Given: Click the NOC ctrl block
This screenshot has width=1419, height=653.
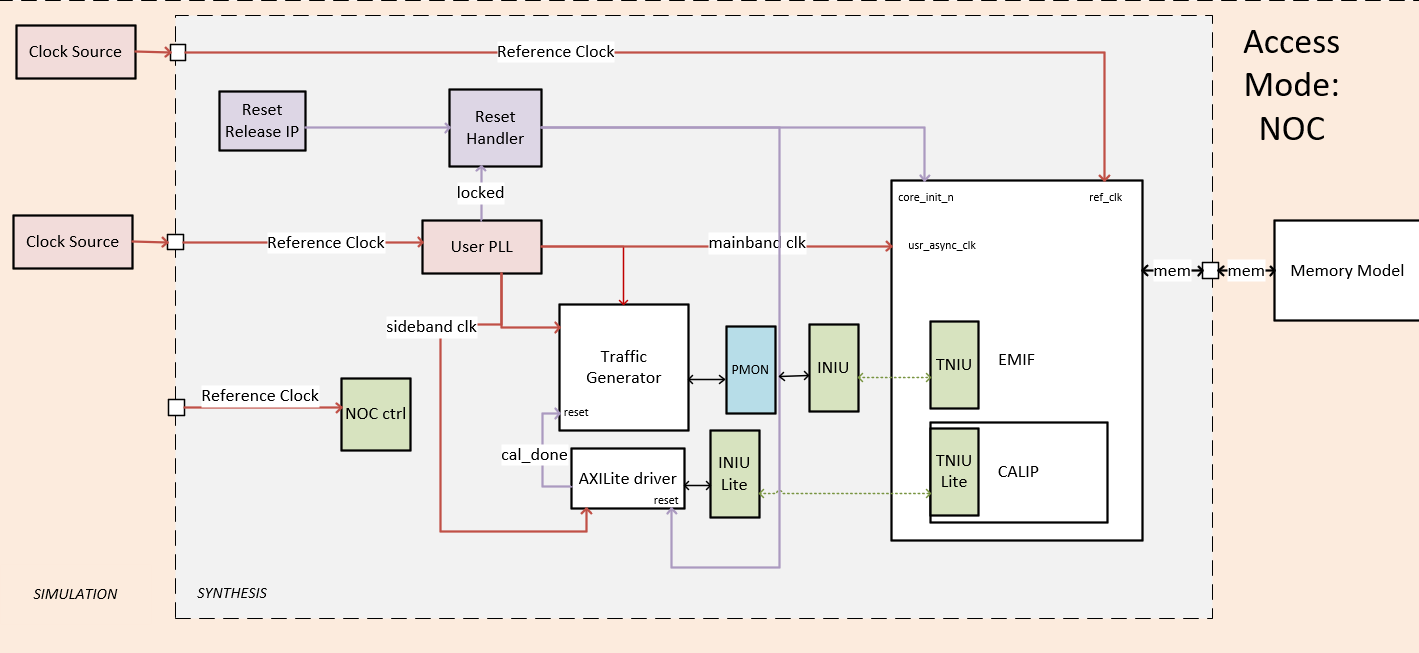Looking at the screenshot, I should click(375, 413).
